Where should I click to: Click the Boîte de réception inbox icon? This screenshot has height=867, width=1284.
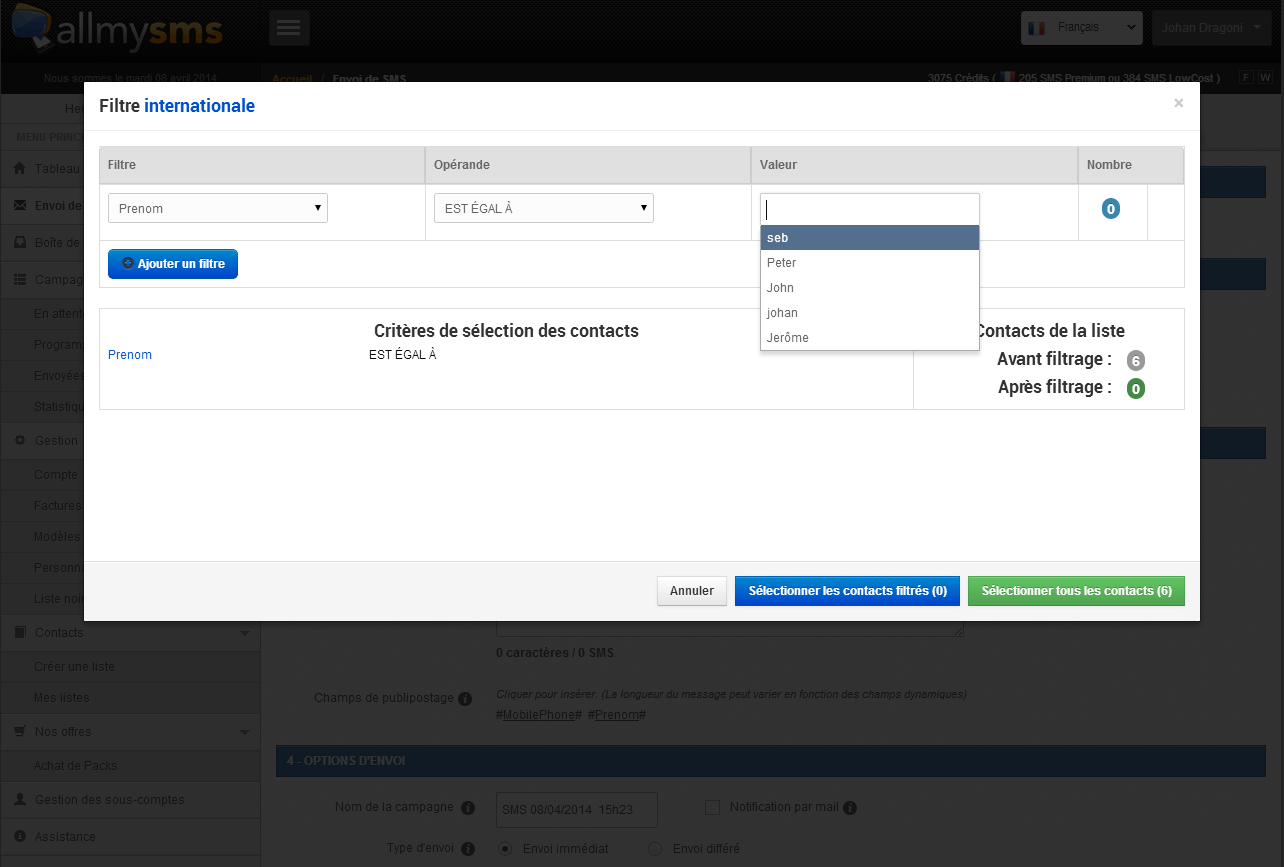click(20, 243)
